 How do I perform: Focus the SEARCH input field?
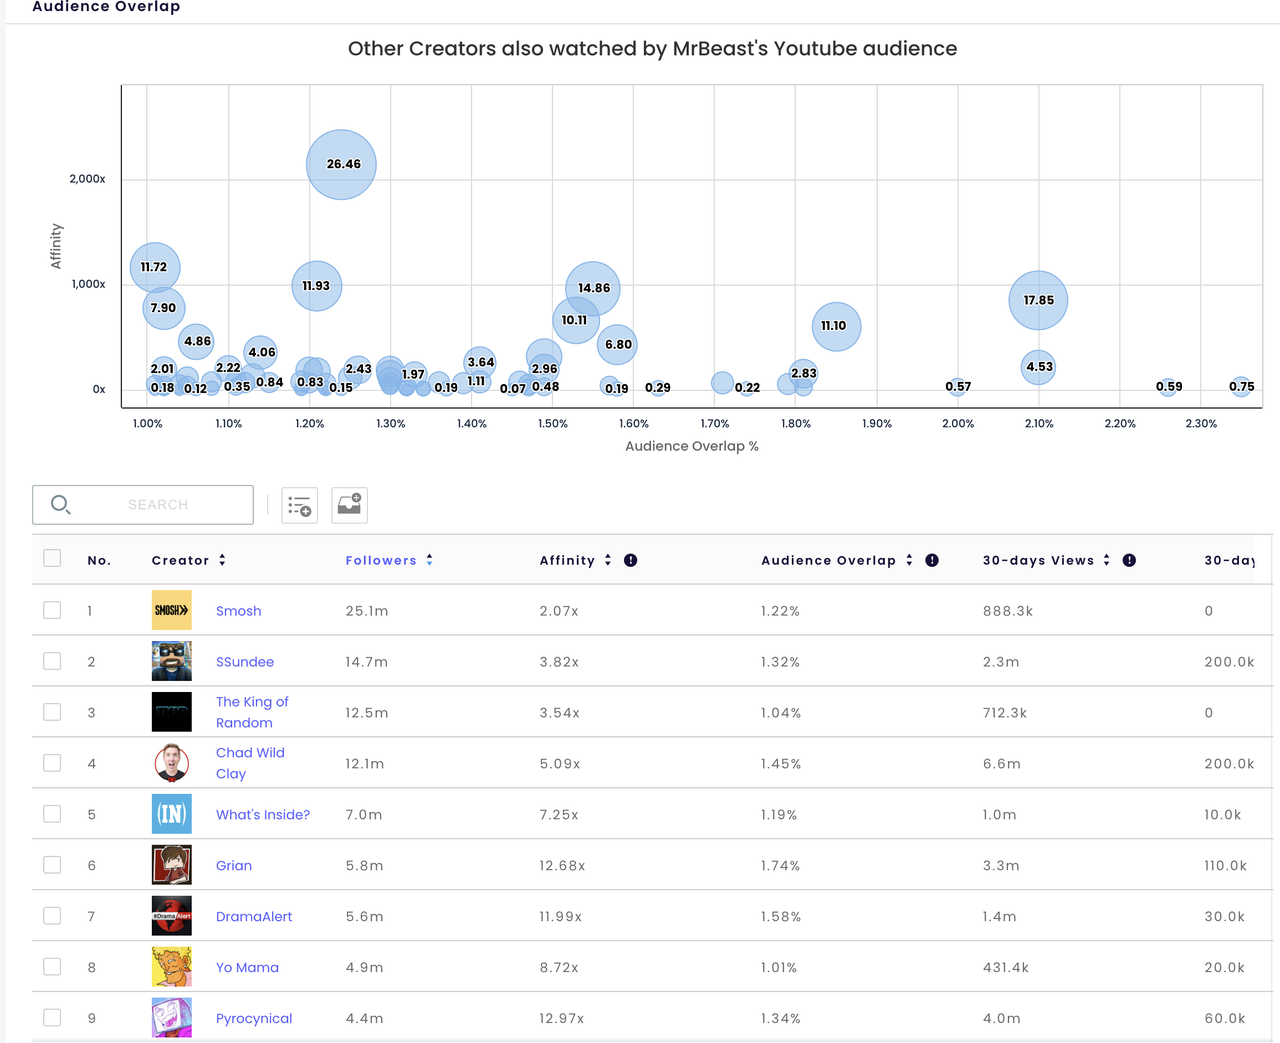143,505
